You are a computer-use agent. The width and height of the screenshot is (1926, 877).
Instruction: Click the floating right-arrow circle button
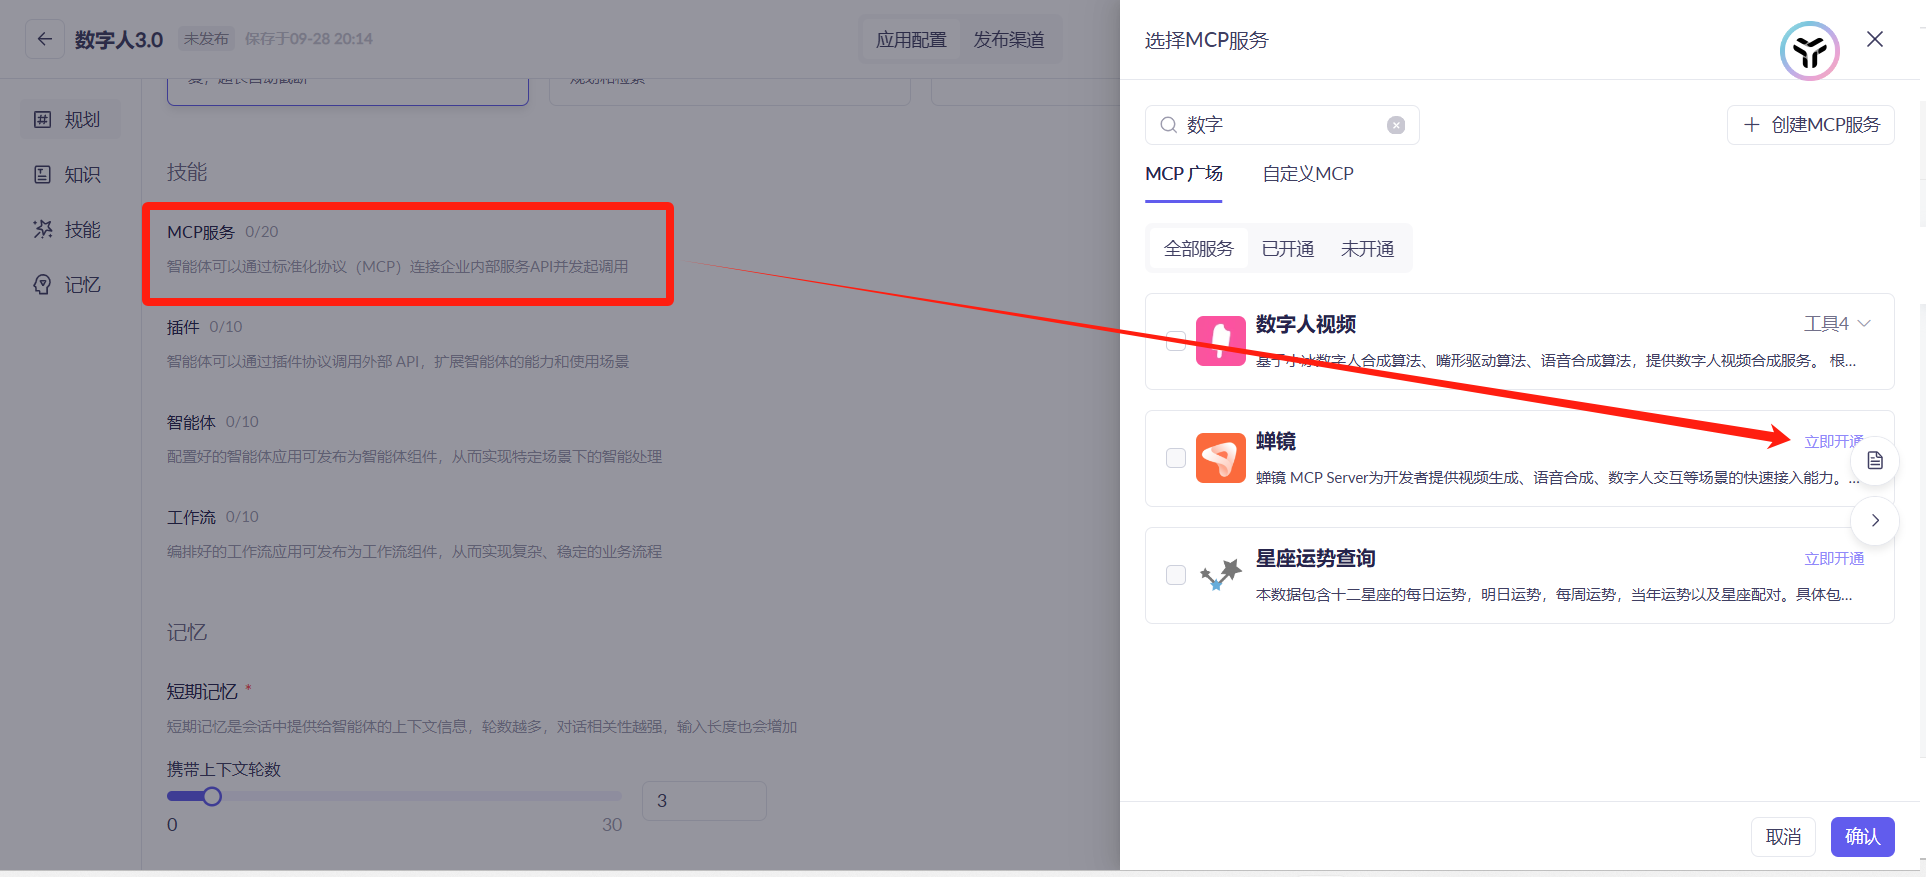(x=1875, y=520)
